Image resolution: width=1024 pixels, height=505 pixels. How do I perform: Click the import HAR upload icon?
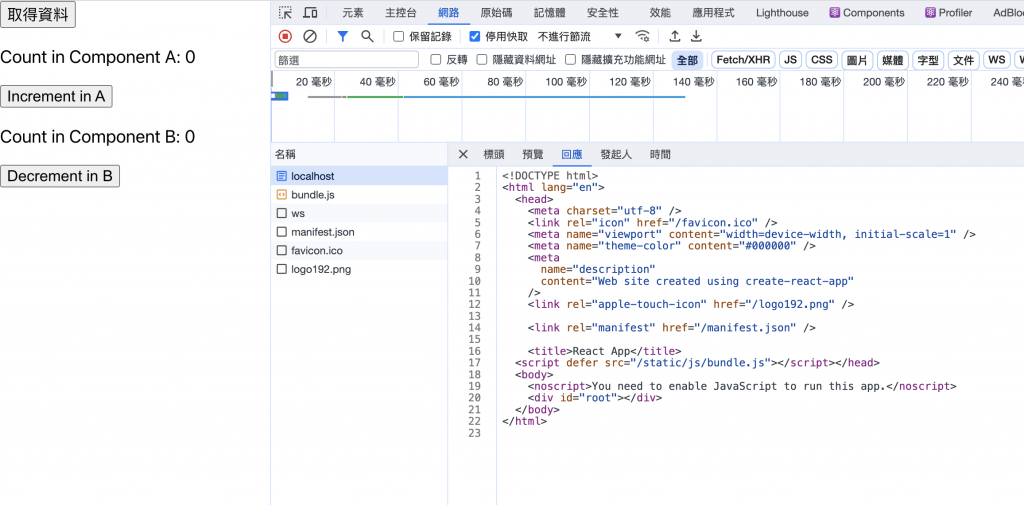[675, 37]
